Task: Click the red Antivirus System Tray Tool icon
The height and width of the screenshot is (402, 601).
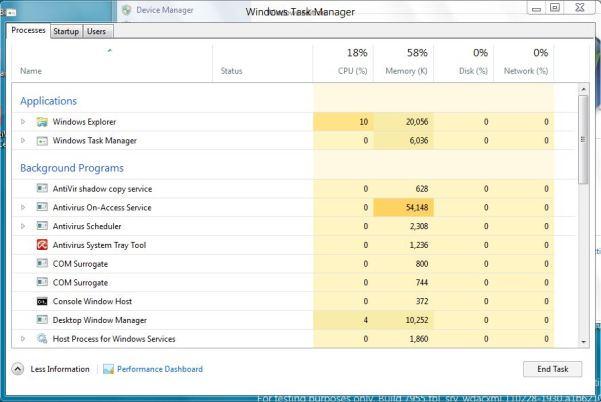Action: click(x=42, y=244)
